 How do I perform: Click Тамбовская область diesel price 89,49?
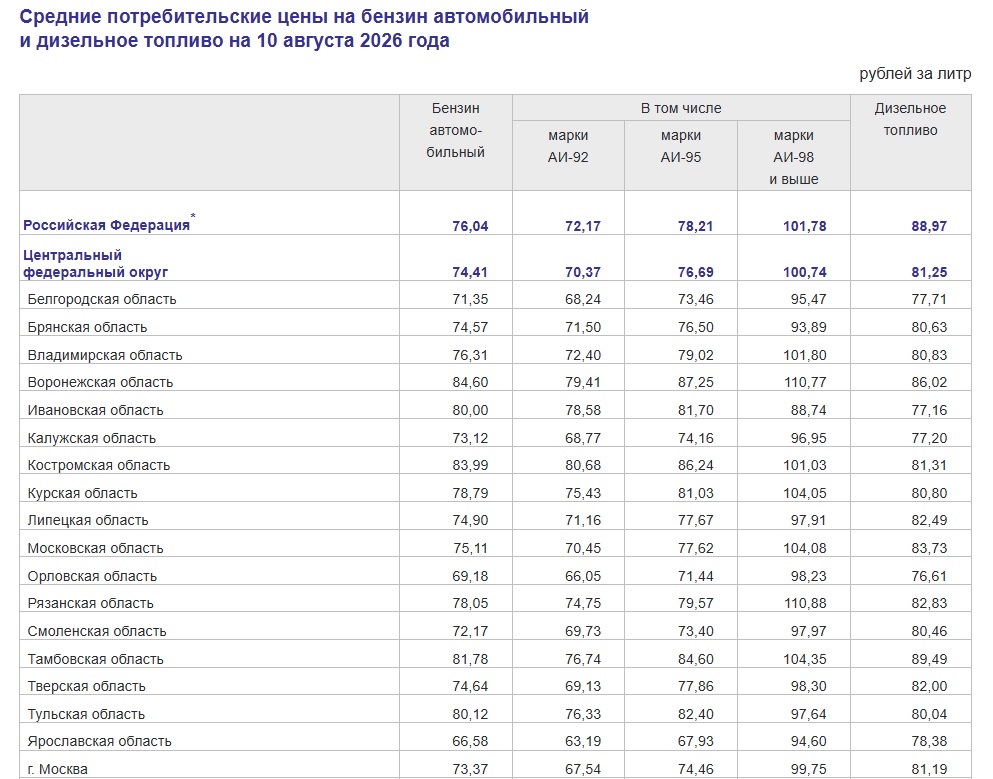pos(929,659)
